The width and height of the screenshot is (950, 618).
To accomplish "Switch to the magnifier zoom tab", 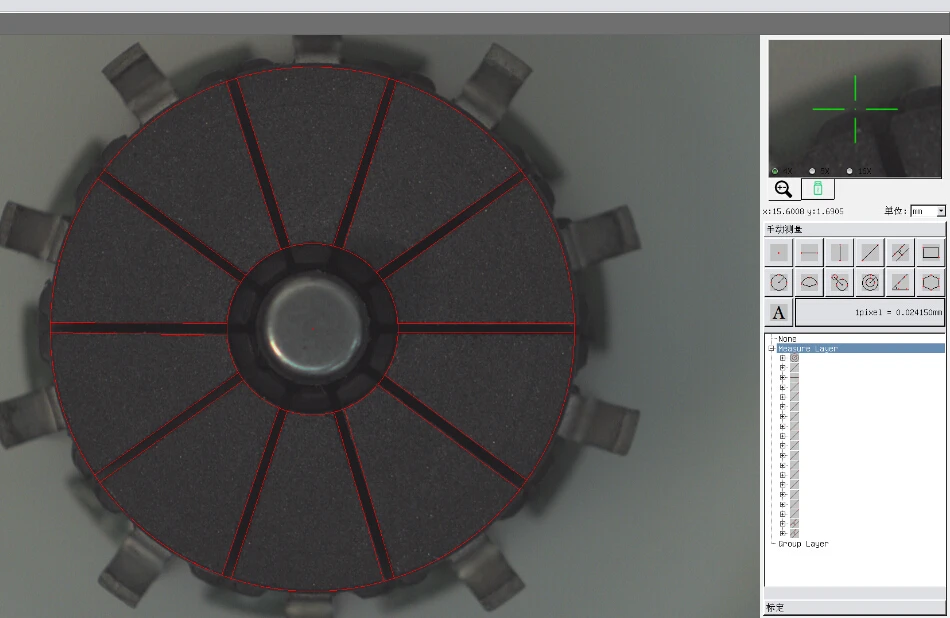I will [783, 189].
